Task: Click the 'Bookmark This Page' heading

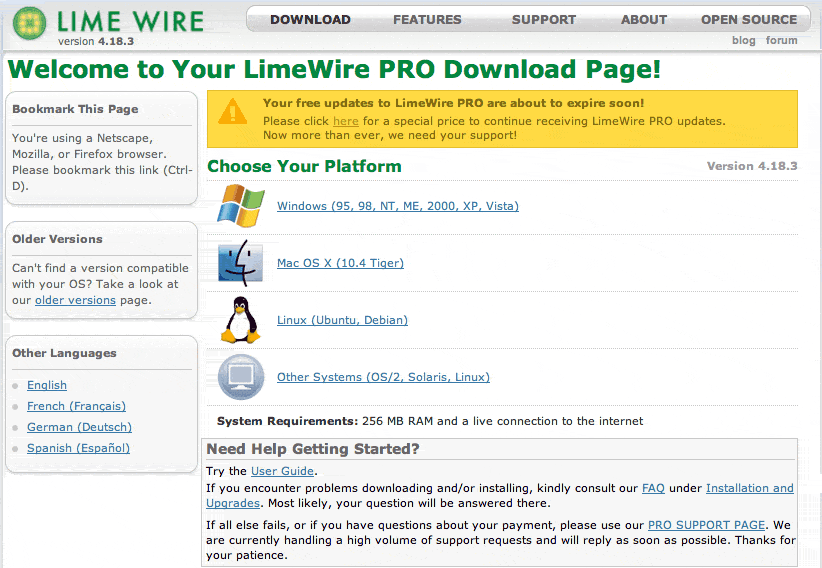Action: pos(75,109)
